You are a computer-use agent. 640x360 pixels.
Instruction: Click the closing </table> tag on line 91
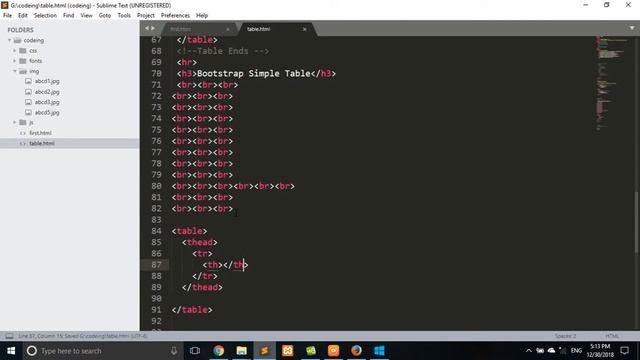(192, 310)
